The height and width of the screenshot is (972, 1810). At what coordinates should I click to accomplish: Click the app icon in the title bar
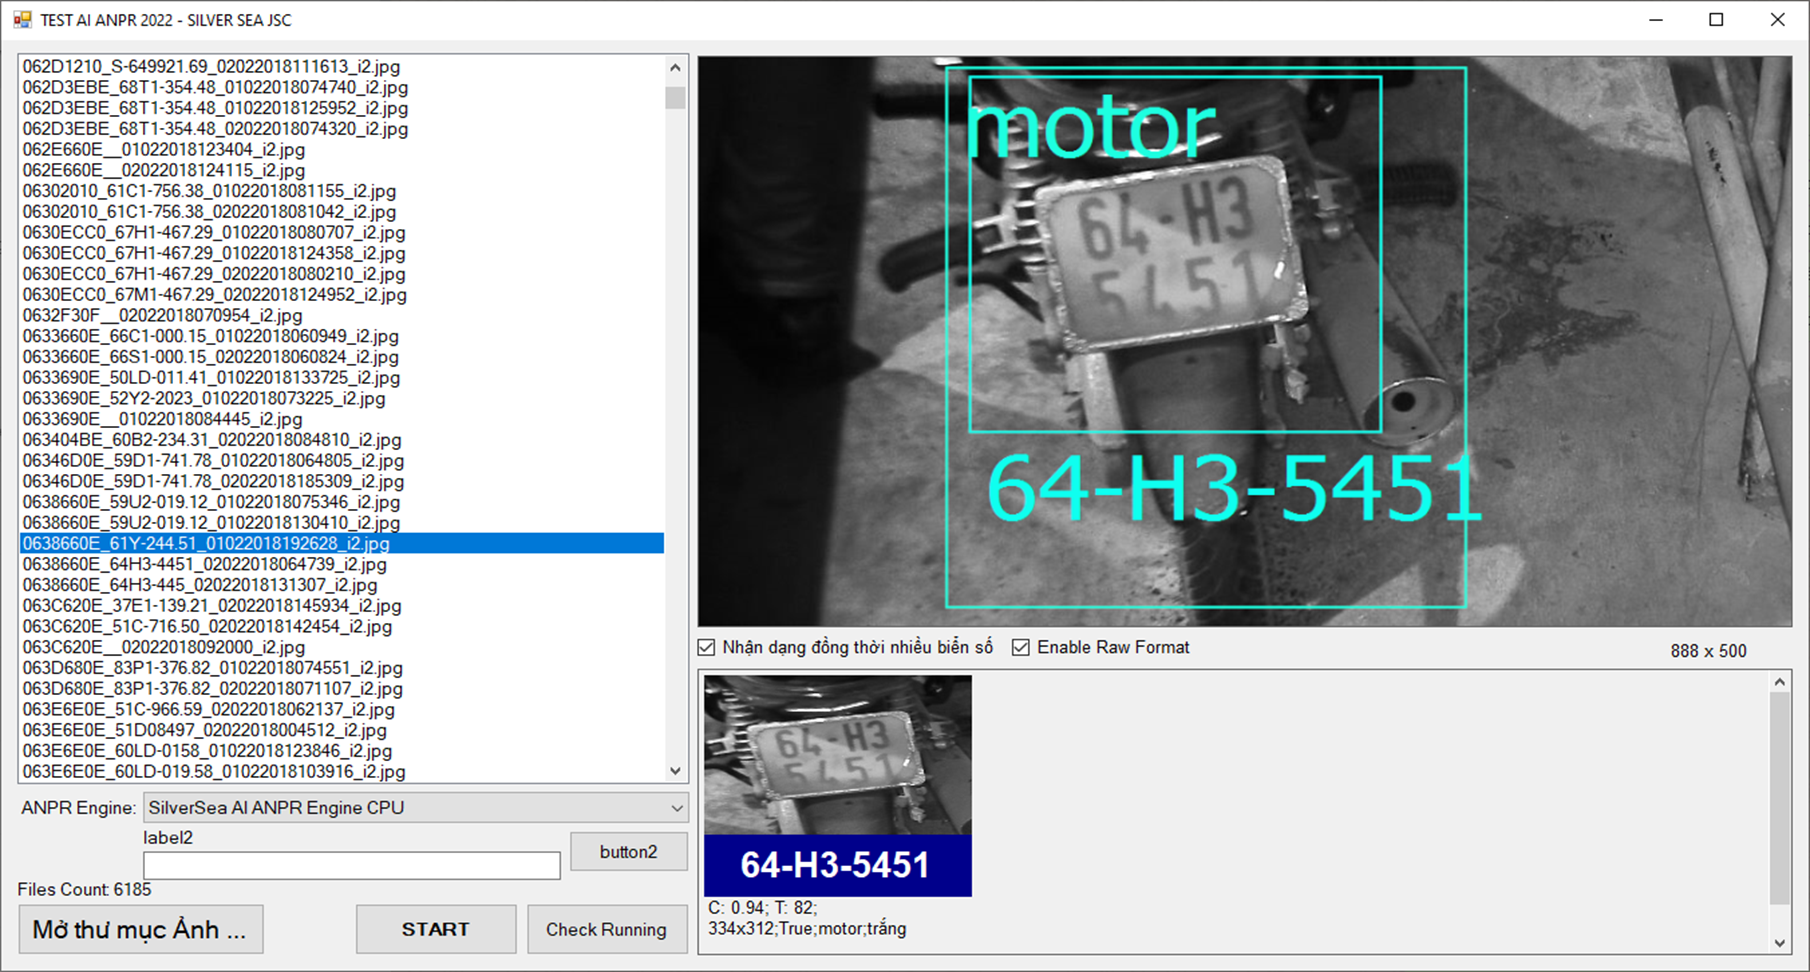click(x=22, y=20)
